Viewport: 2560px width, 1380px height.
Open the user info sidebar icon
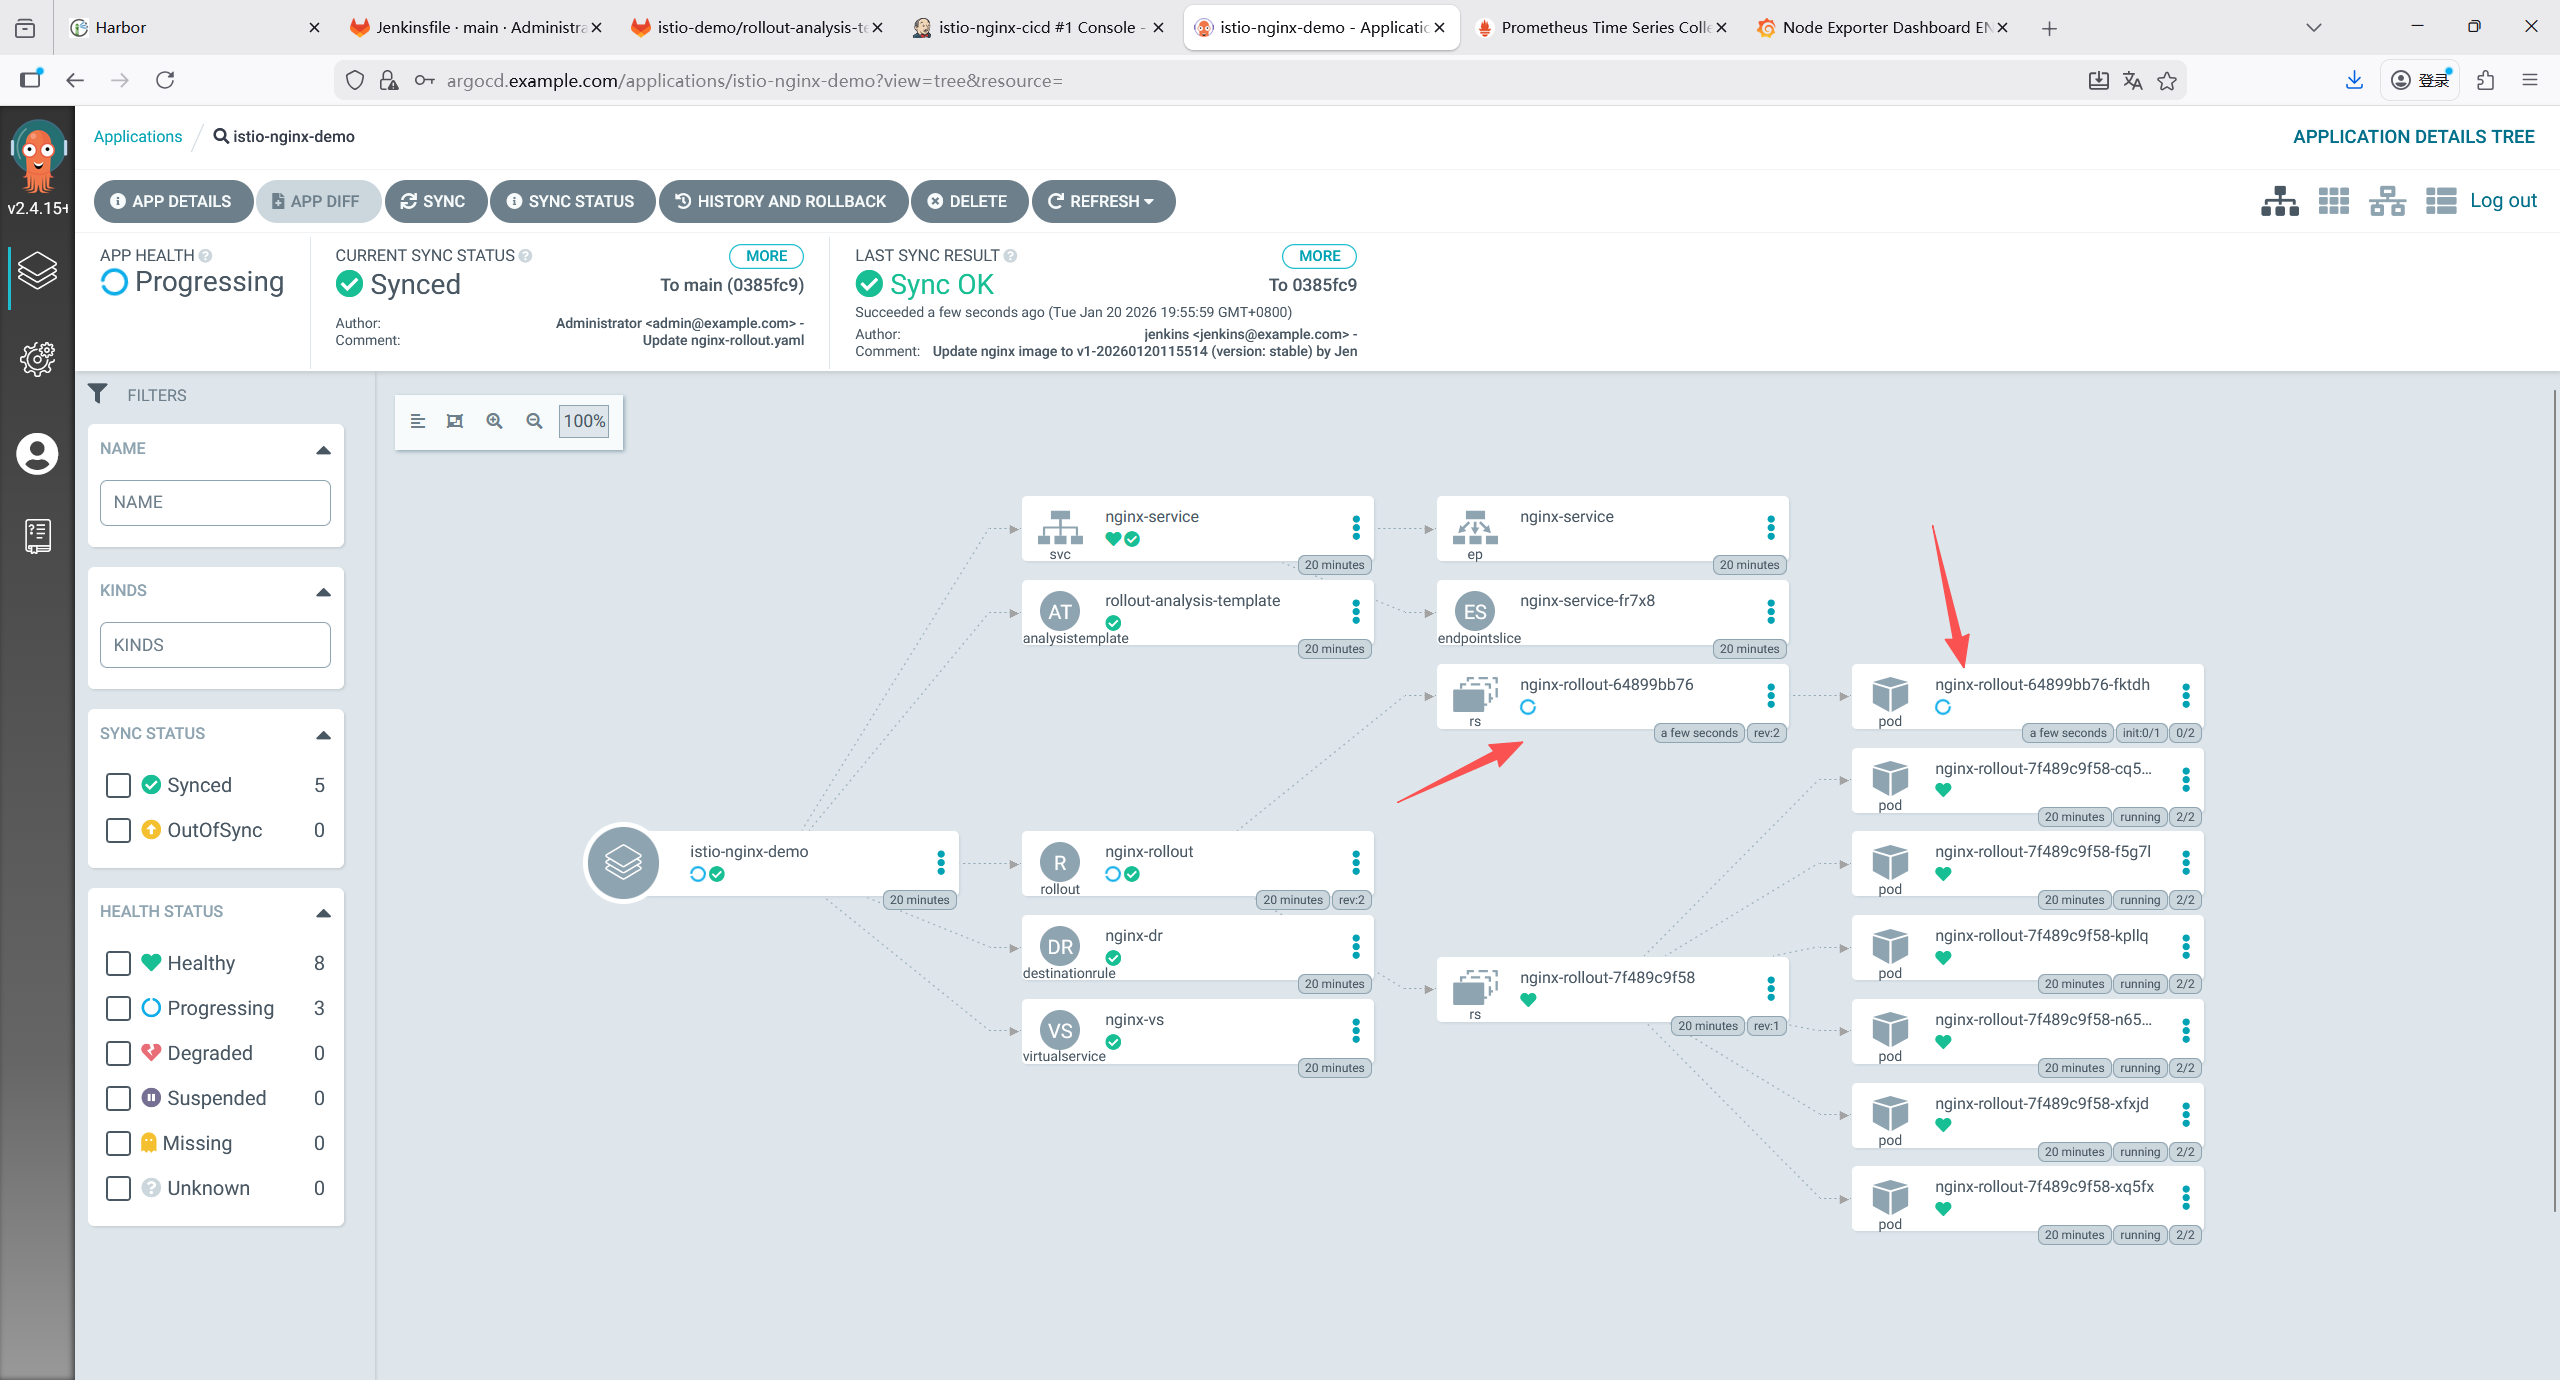pos(37,454)
